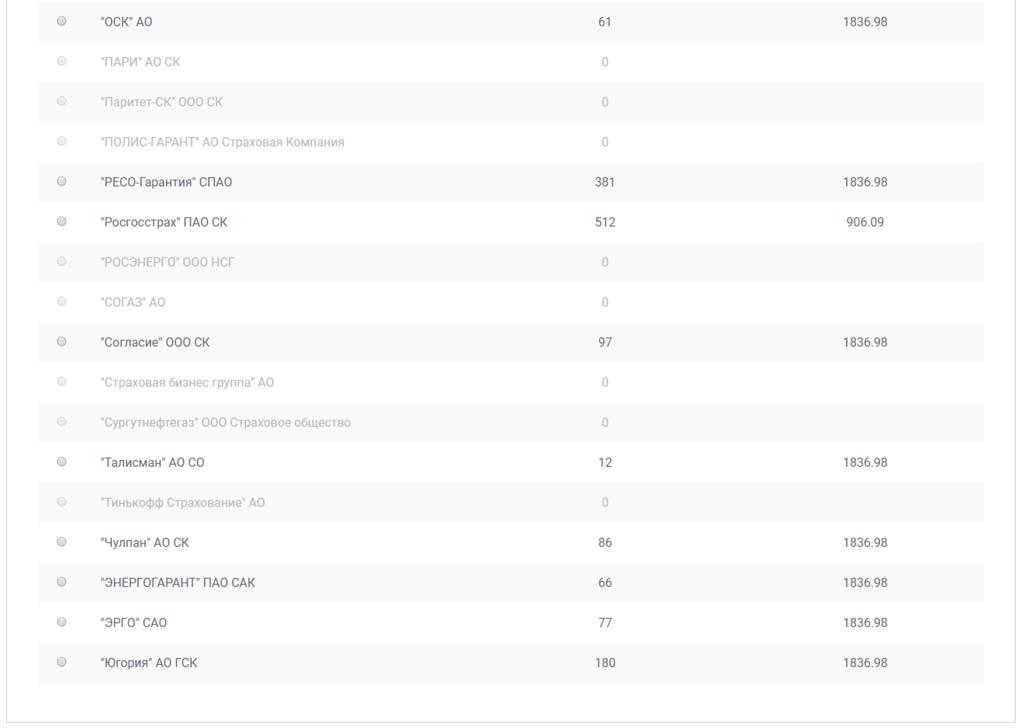Screen dimensions: 1024x728
Task: Click the count 512 in Росгосстрах row
Action: (x=605, y=222)
